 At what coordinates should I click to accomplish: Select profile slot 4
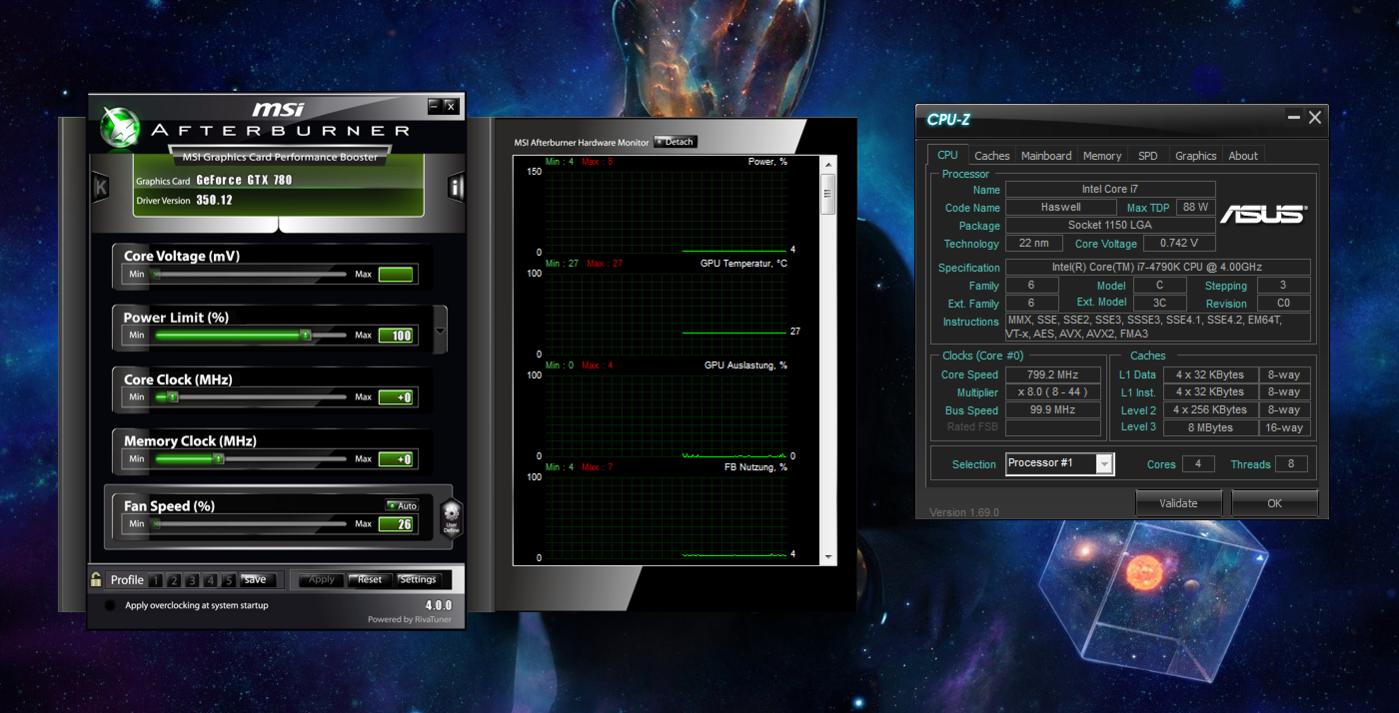point(210,580)
